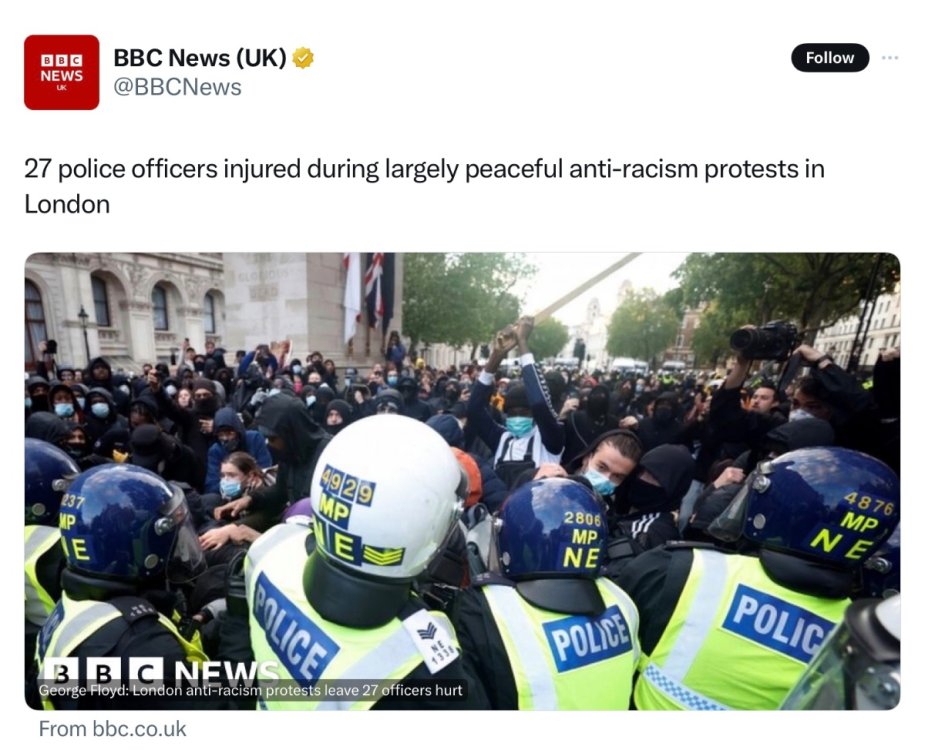Click the raised camera in the photo
Viewport: 925px width, 750px height.
(765, 341)
